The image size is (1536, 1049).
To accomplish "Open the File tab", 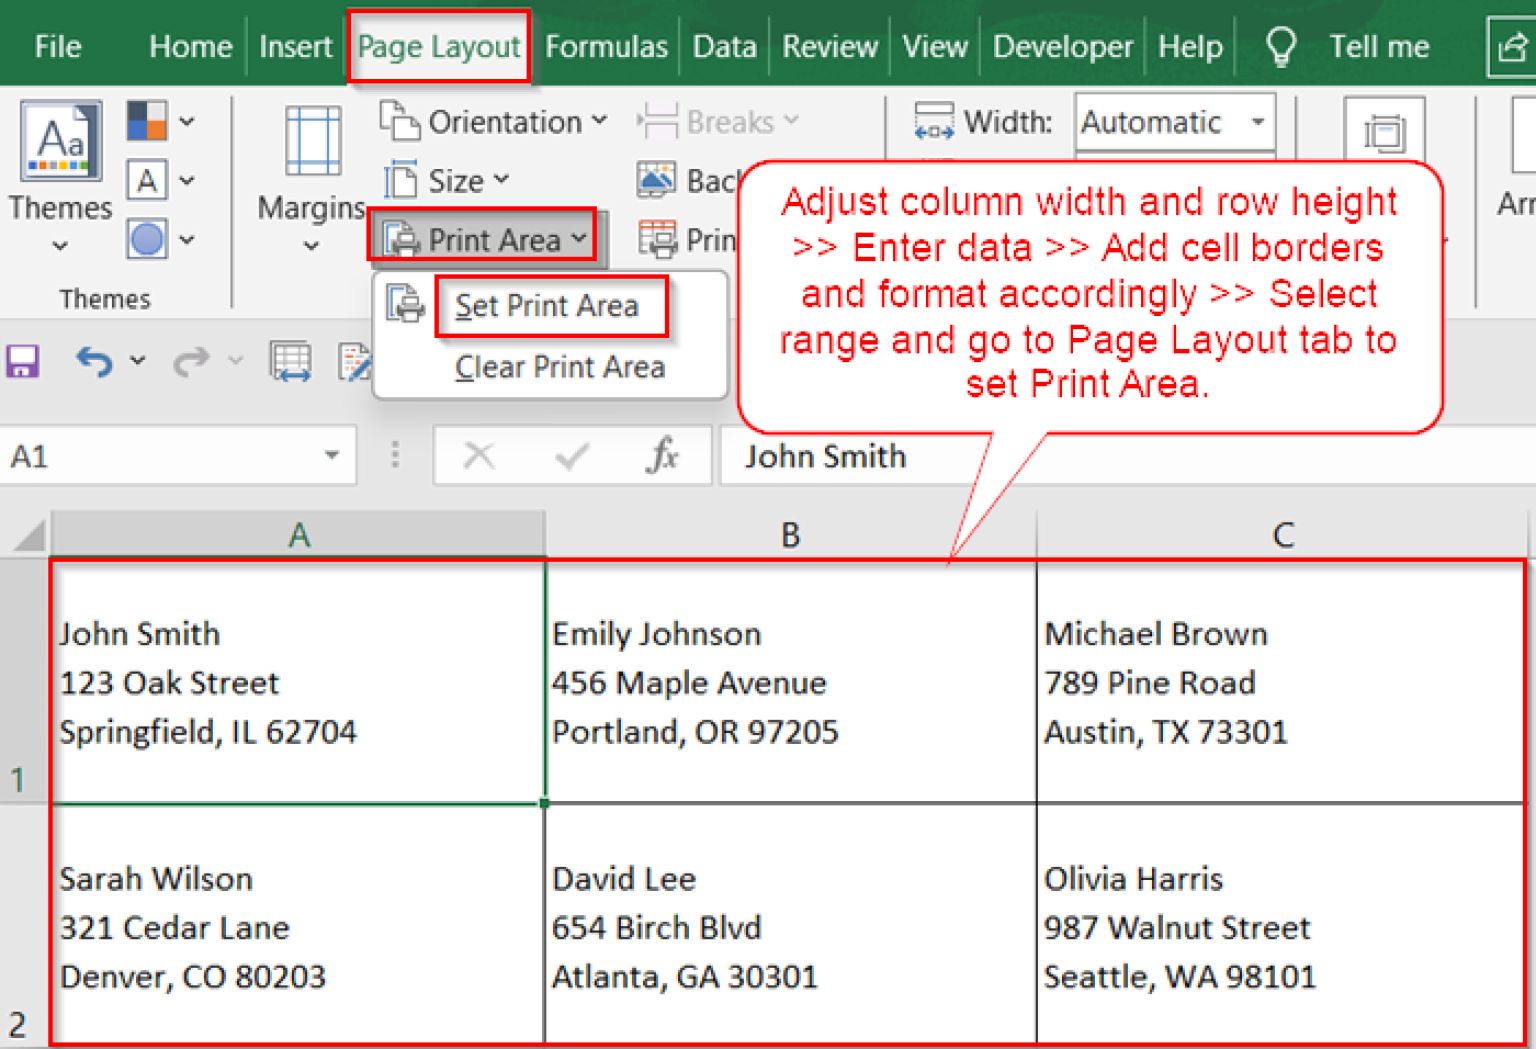I will pyautogui.click(x=57, y=46).
